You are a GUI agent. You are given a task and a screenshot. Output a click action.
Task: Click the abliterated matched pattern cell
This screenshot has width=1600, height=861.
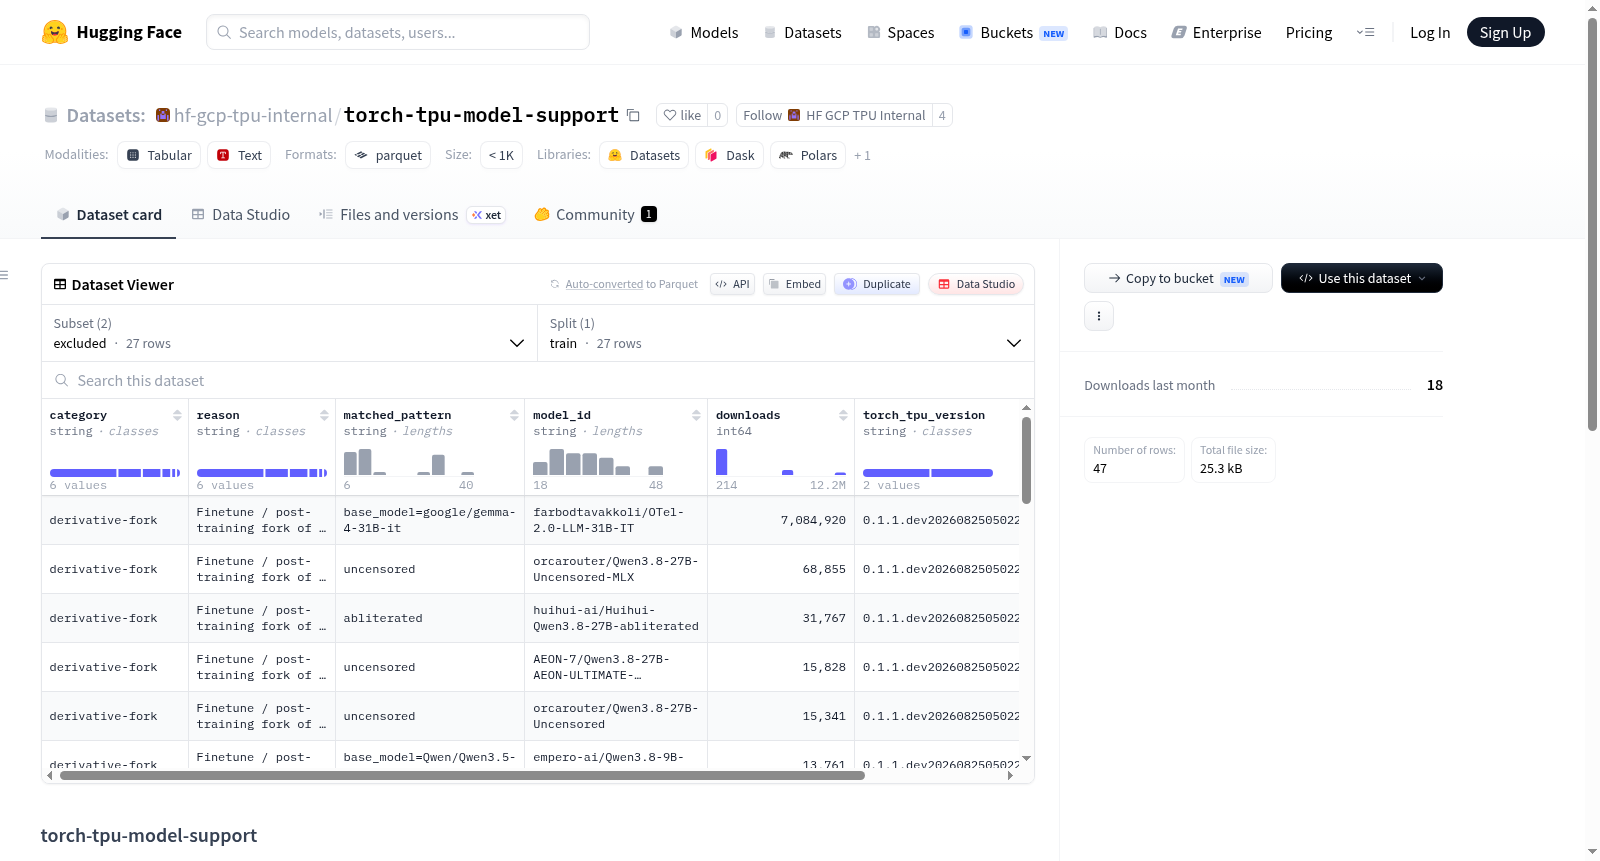pyautogui.click(x=429, y=618)
